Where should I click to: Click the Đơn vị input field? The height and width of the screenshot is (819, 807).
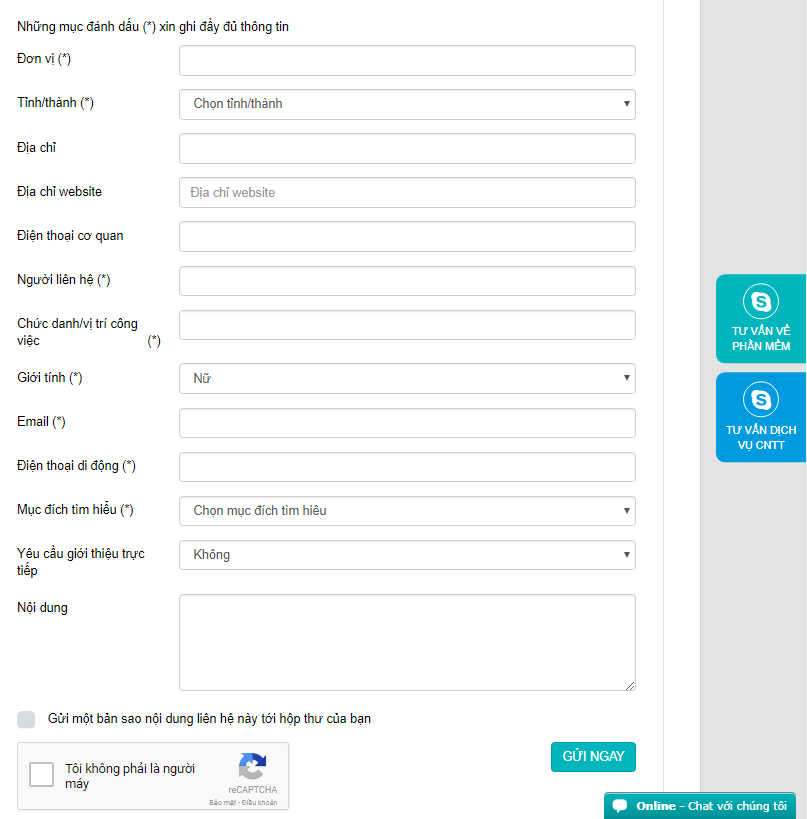coord(406,60)
